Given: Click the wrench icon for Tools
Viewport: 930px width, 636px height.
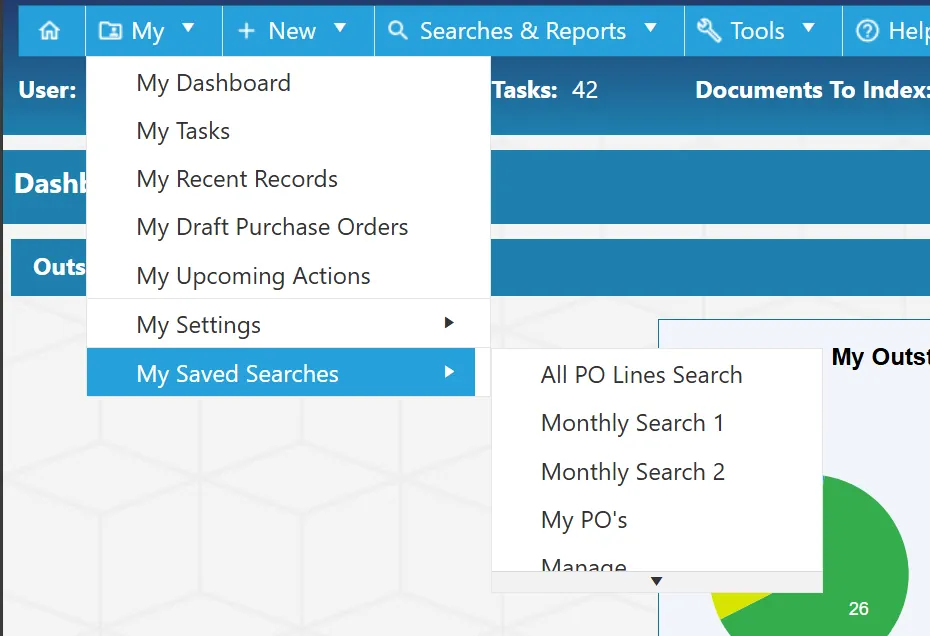Looking at the screenshot, I should pos(709,30).
